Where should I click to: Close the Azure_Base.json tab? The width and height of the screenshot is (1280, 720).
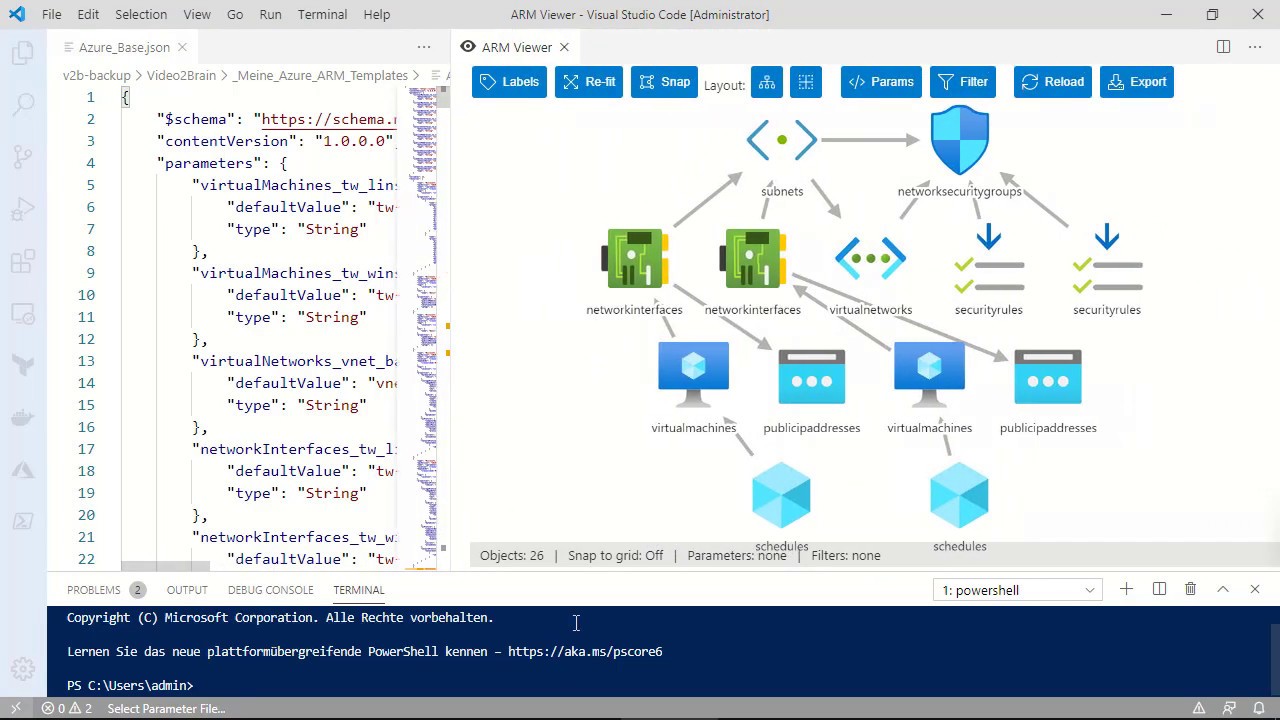click(182, 47)
